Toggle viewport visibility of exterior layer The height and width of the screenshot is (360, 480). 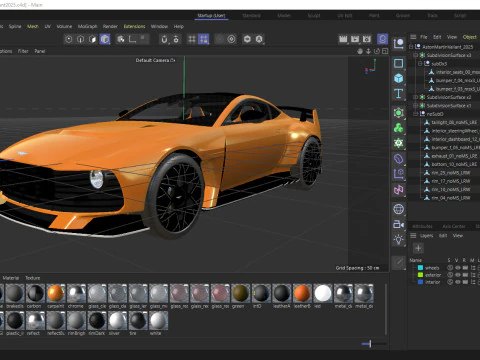(x=458, y=275)
